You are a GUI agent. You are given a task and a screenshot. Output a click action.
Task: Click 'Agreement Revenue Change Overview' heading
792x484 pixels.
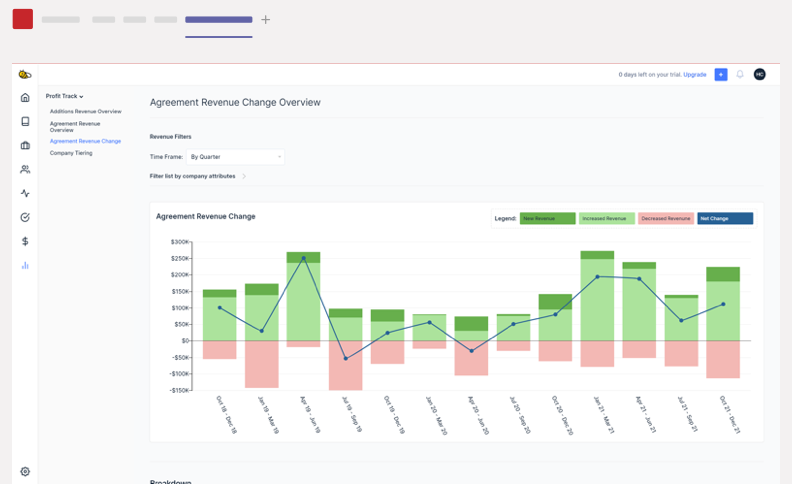235,103
